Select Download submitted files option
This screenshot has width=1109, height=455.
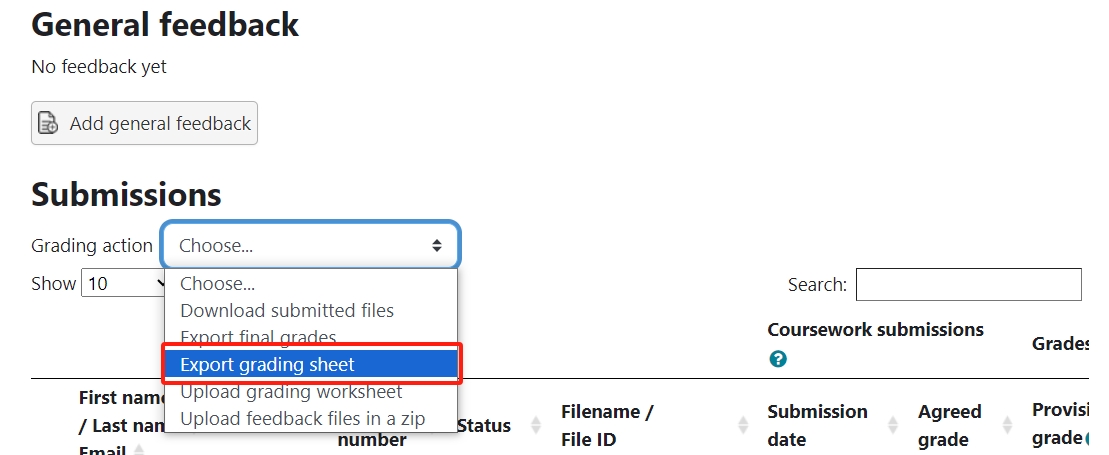click(x=287, y=311)
